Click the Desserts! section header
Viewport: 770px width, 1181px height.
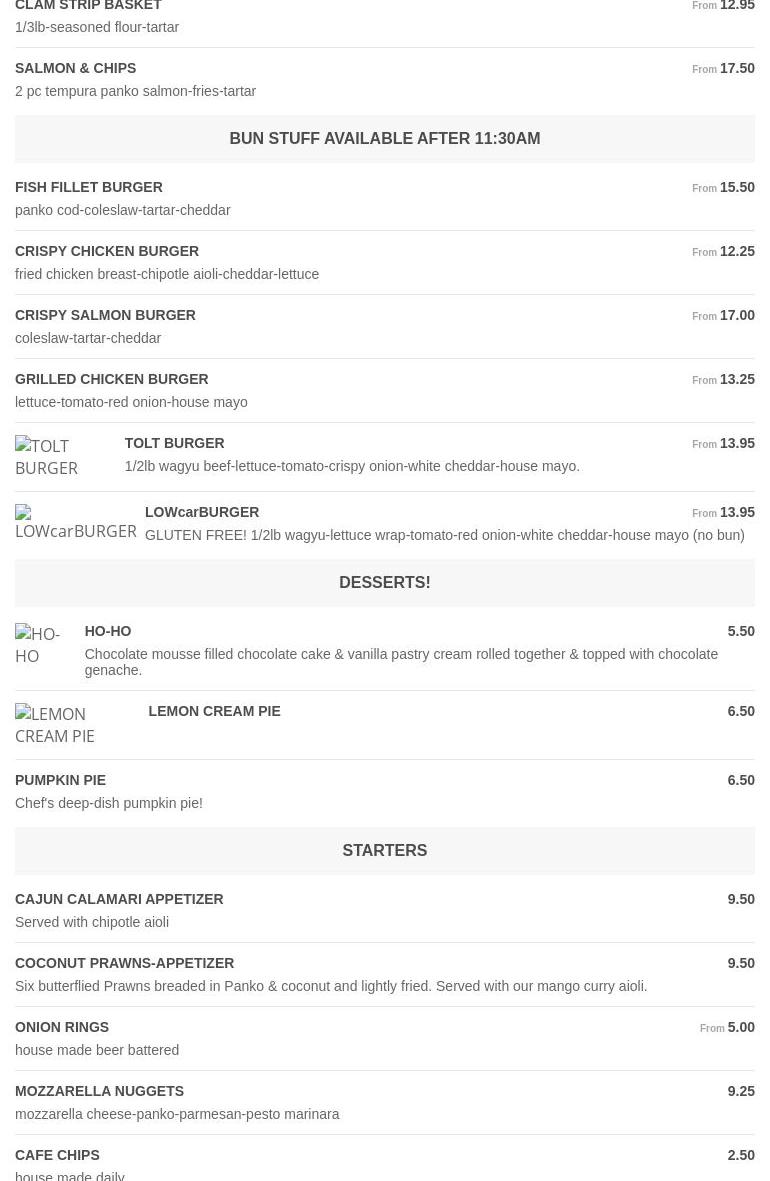tap(384, 583)
